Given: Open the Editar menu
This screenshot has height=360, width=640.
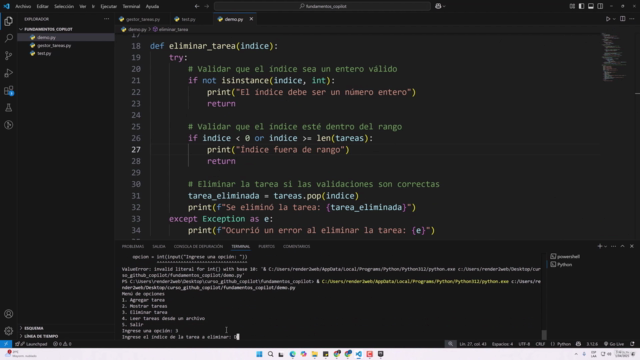Looking at the screenshot, I should [x=42, y=6].
